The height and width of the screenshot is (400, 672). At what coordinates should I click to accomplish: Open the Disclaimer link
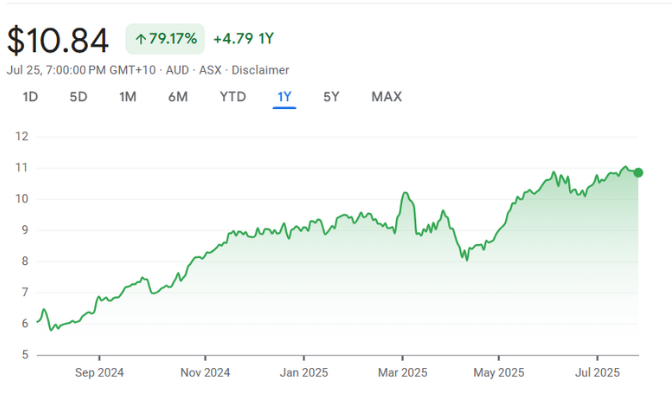(x=262, y=70)
